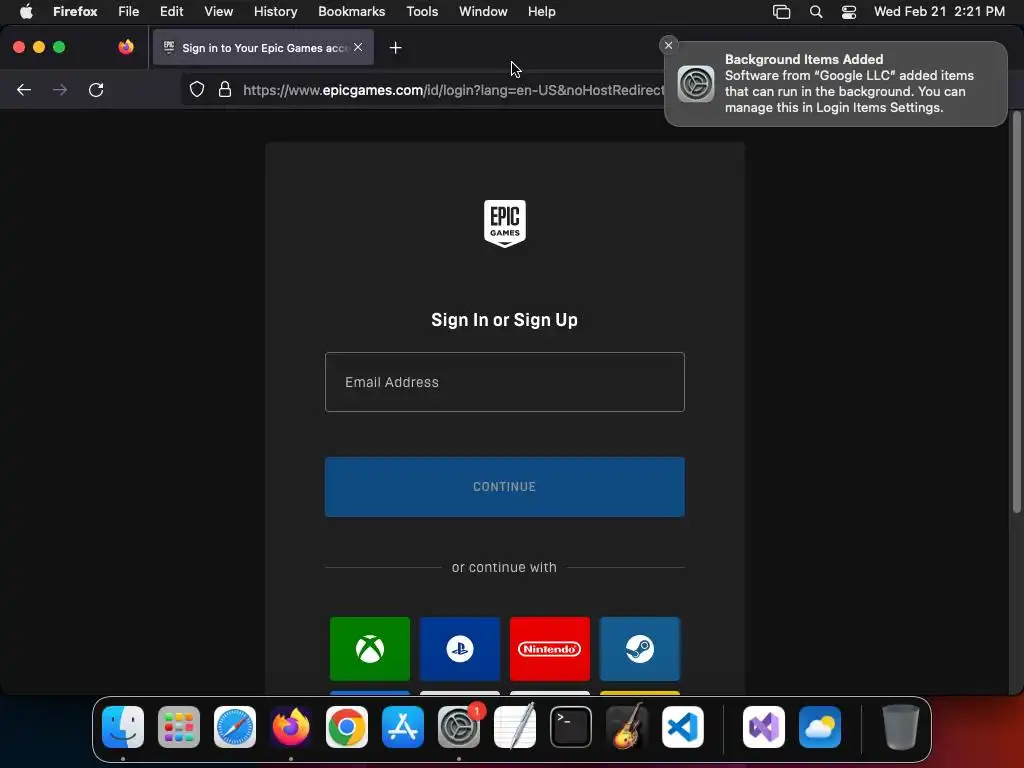Open the Tools menu

423,11
